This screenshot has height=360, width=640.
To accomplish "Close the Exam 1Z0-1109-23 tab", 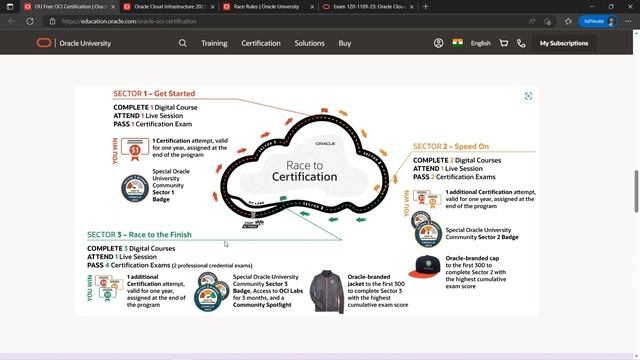I will point(411,7).
